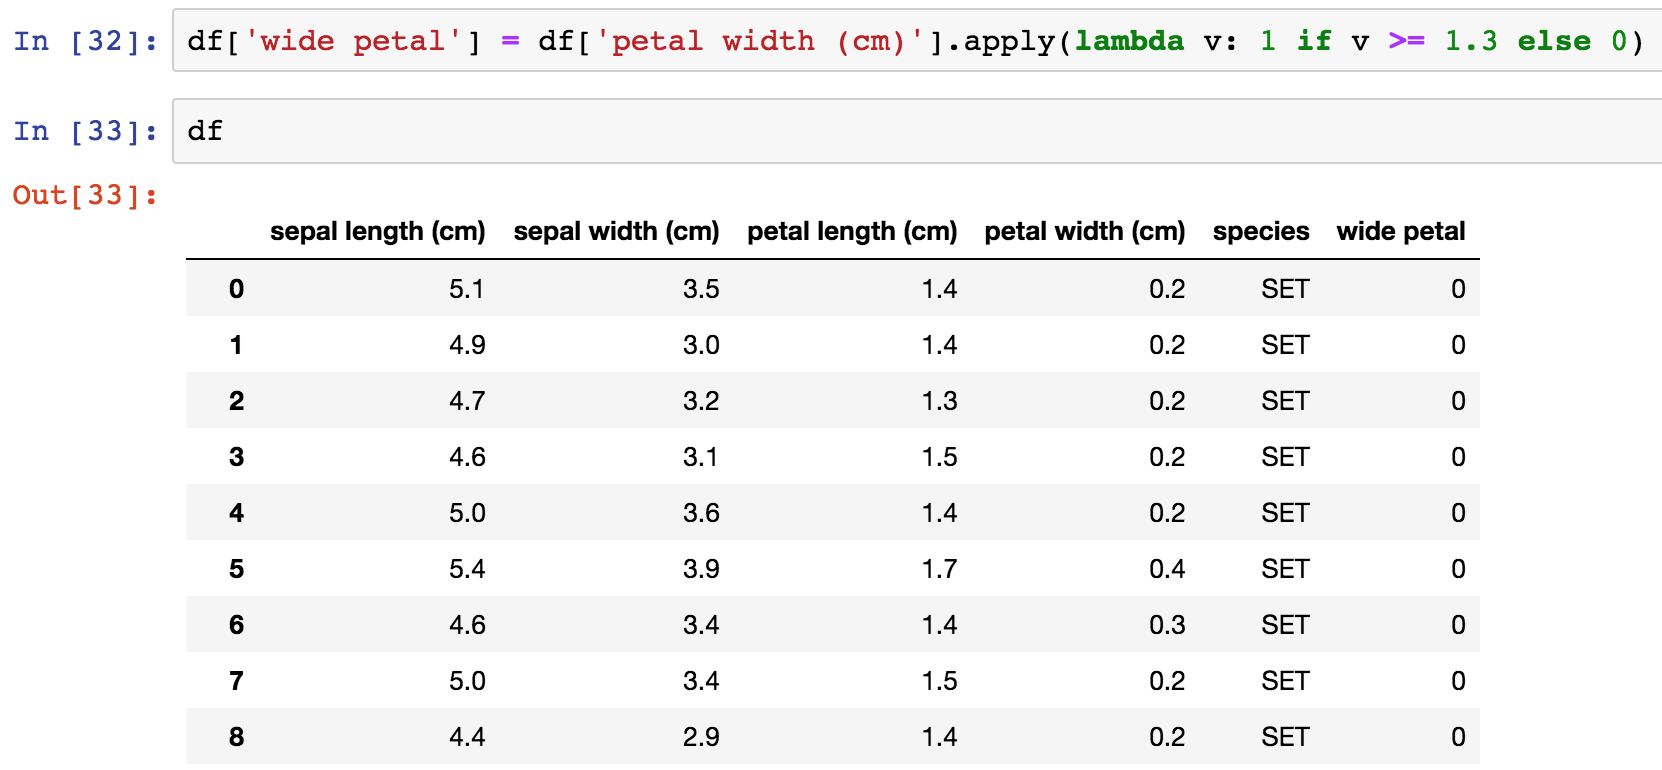
Task: Click into the wide petal lambda code cell
Action: point(915,41)
